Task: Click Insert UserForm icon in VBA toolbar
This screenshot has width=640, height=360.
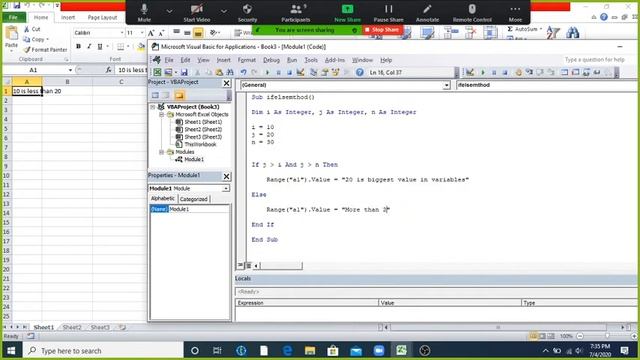Action: pos(168,72)
